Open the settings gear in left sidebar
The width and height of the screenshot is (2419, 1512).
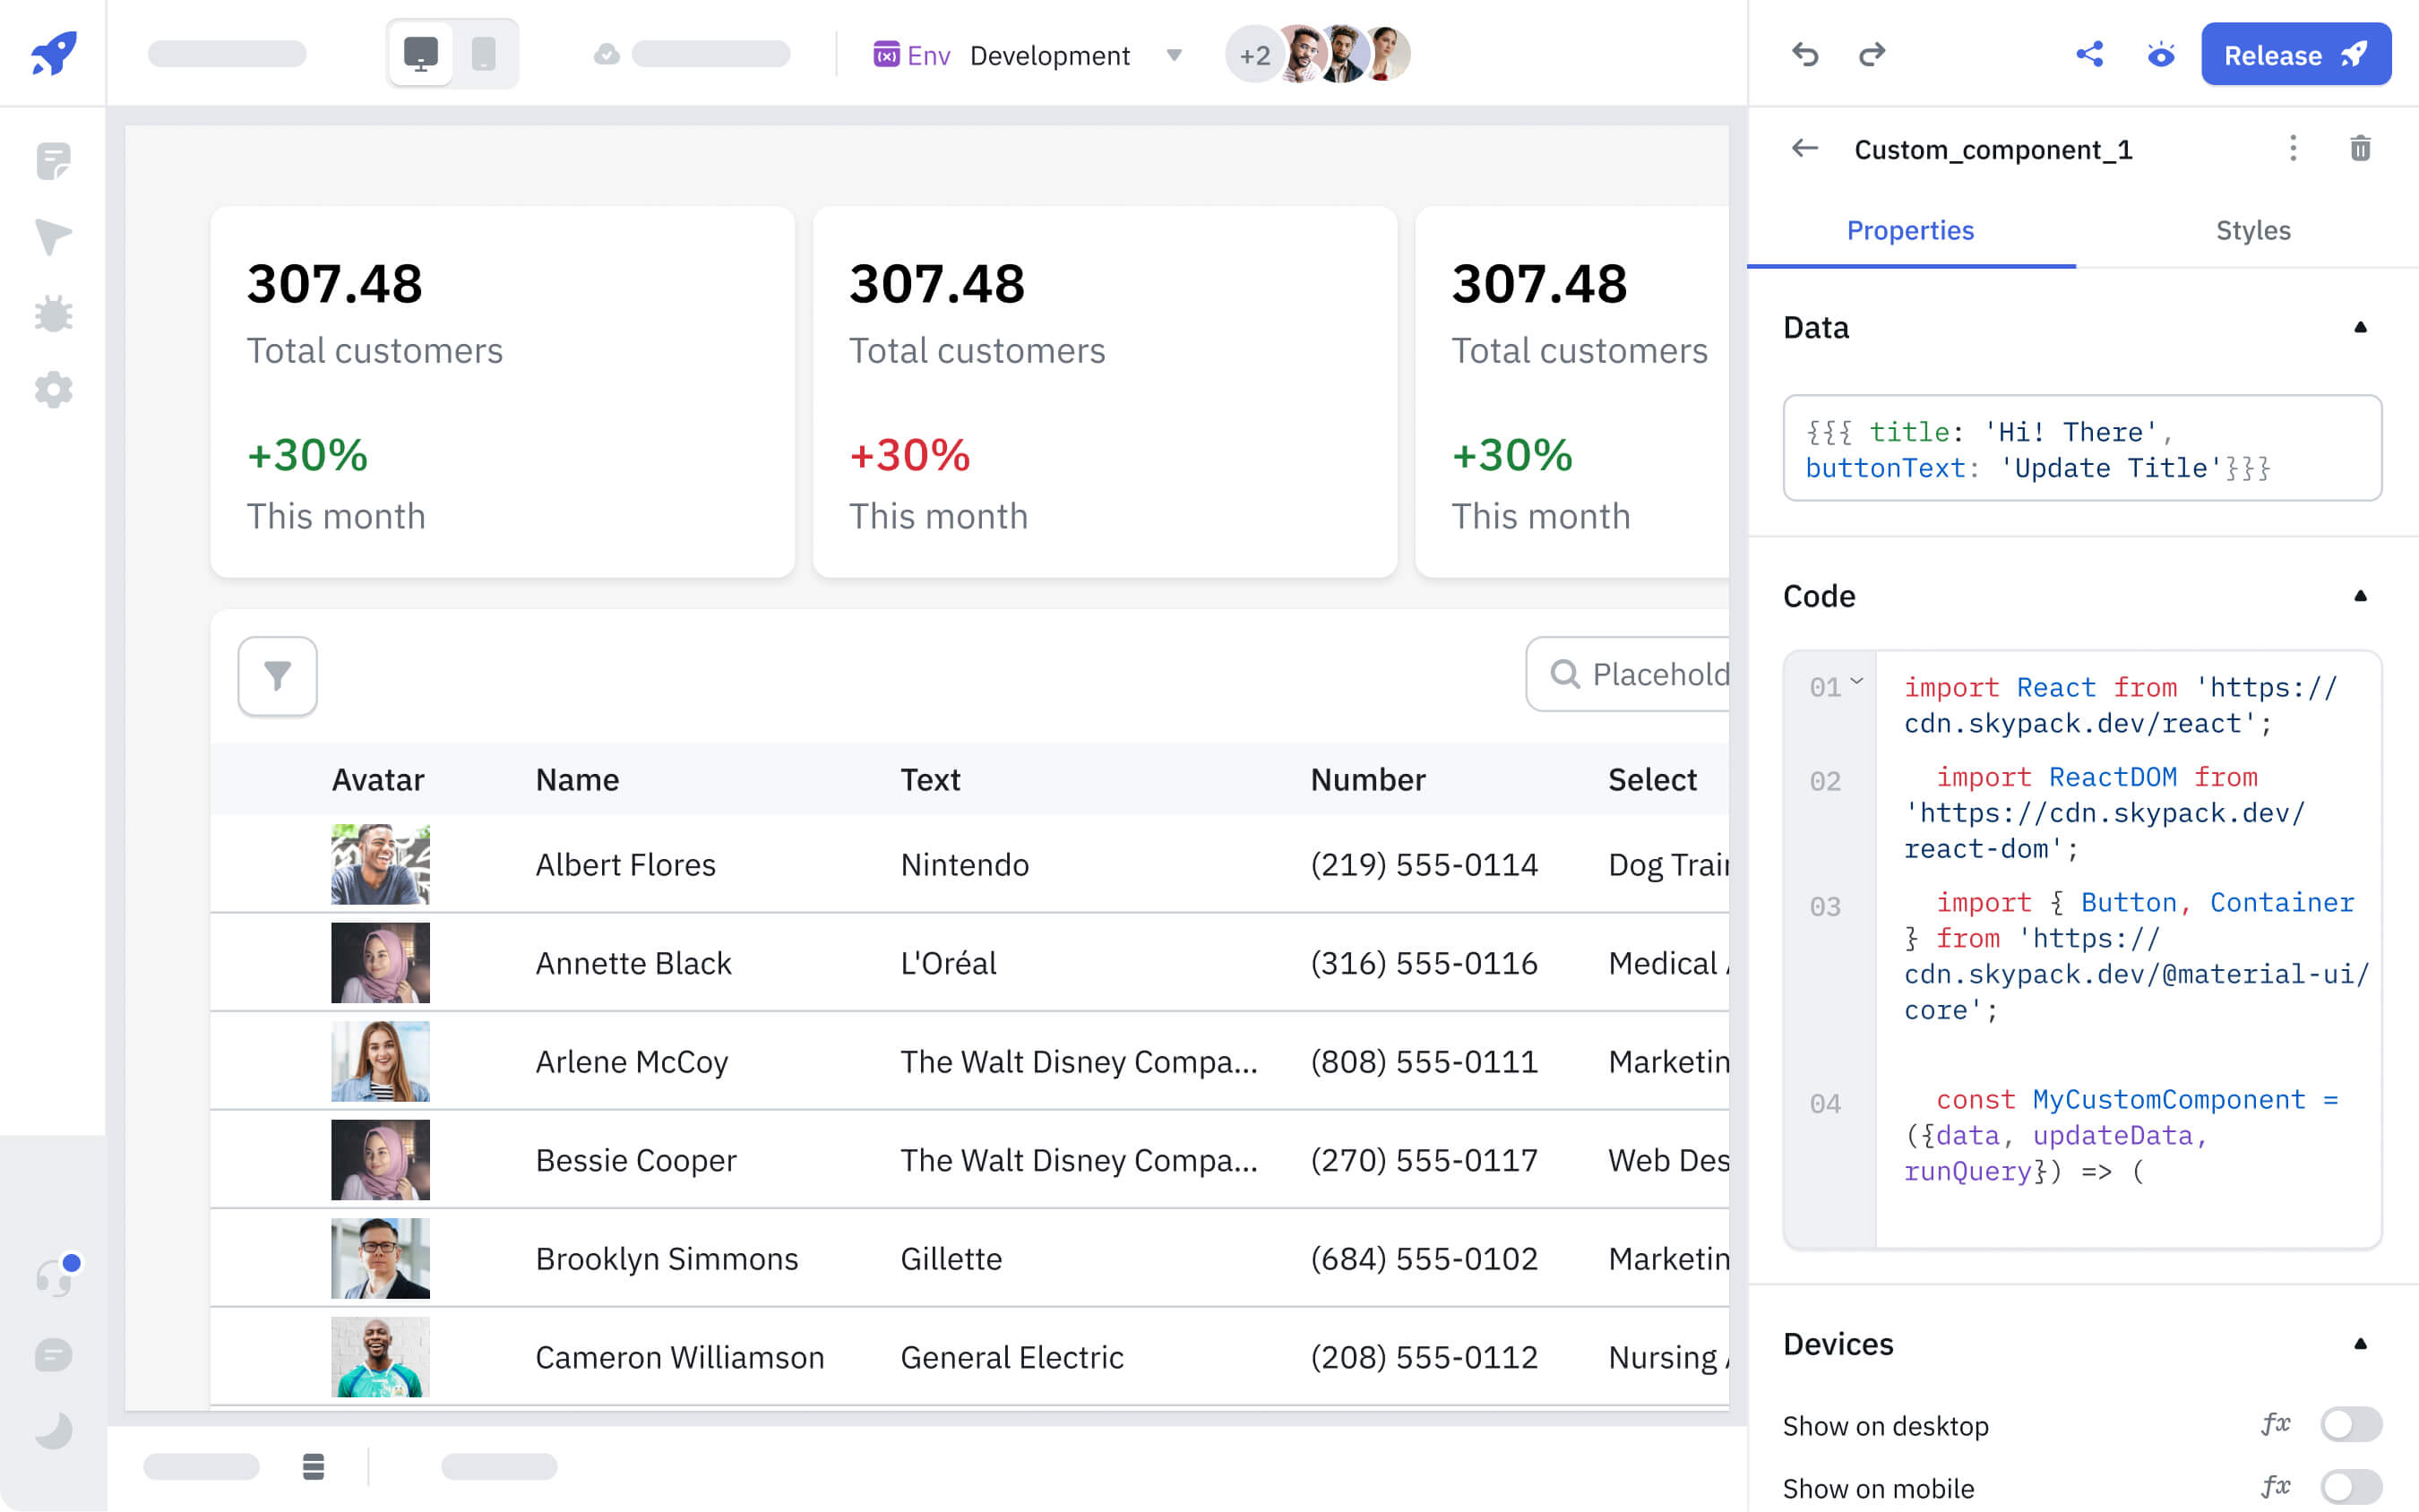pos(53,390)
